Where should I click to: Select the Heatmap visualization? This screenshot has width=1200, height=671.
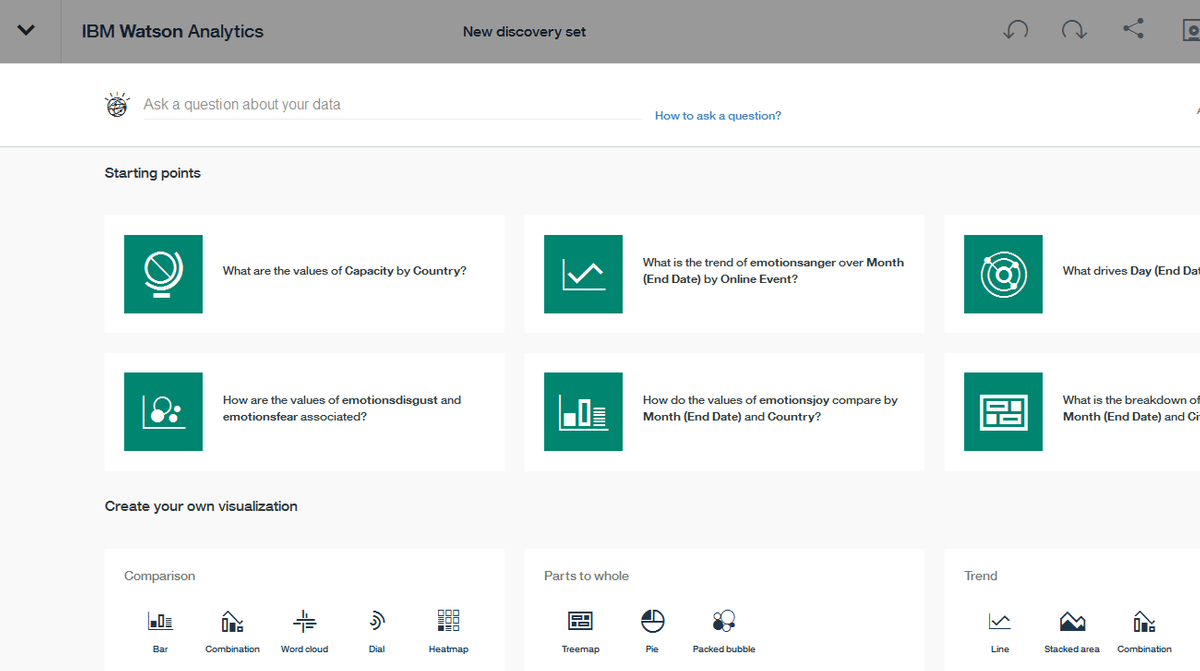coord(448,621)
